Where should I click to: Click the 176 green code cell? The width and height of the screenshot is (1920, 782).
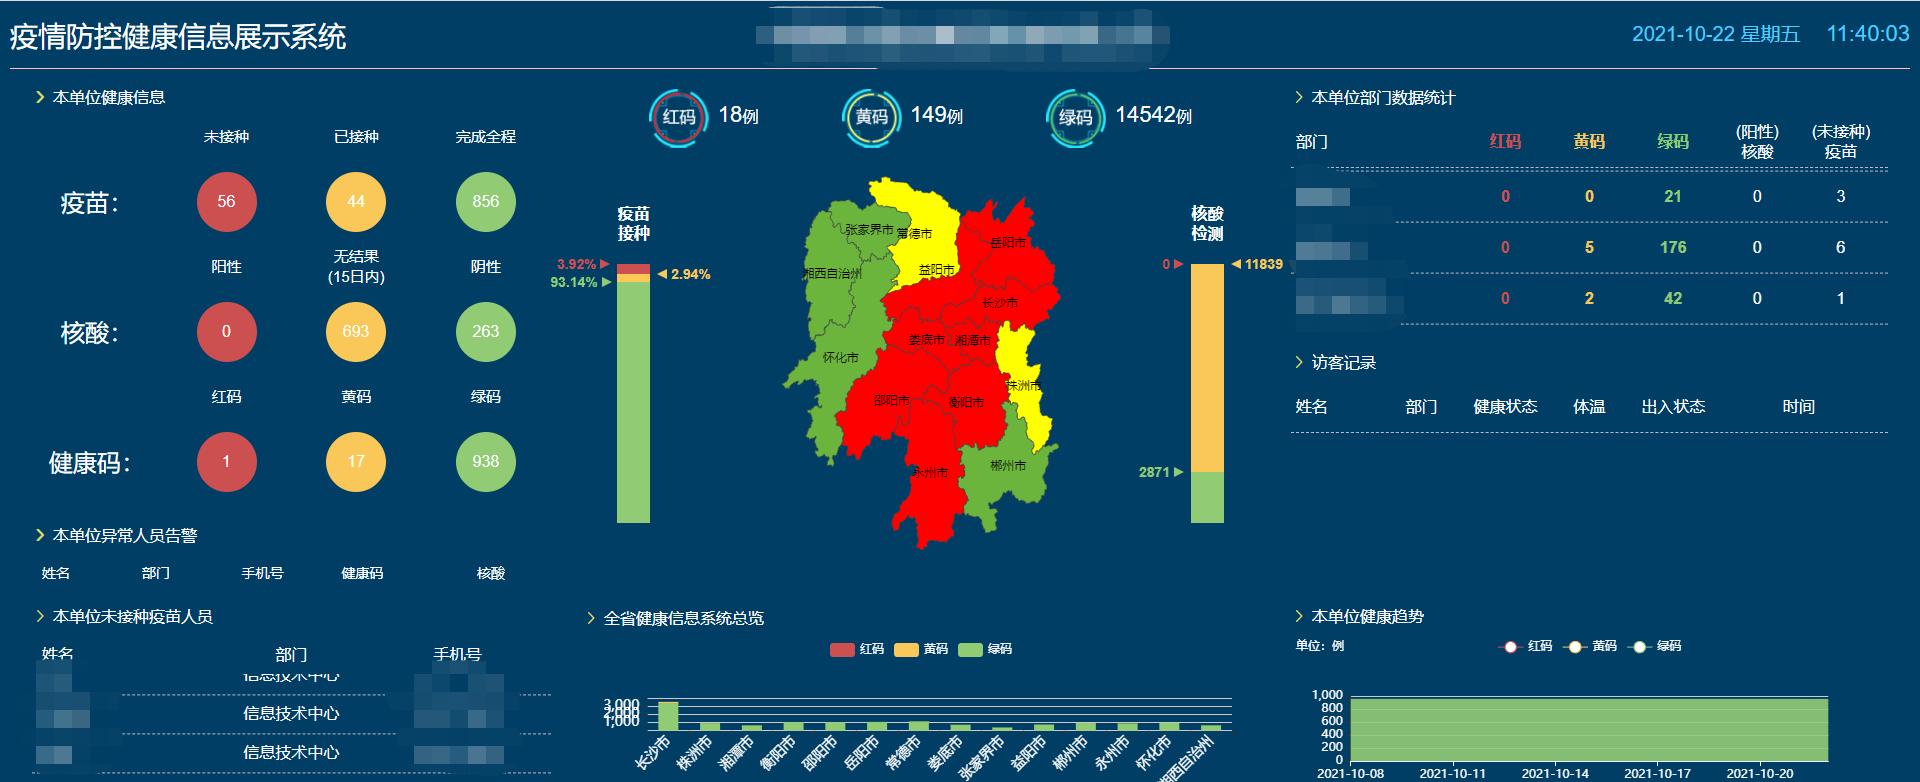point(1673,247)
